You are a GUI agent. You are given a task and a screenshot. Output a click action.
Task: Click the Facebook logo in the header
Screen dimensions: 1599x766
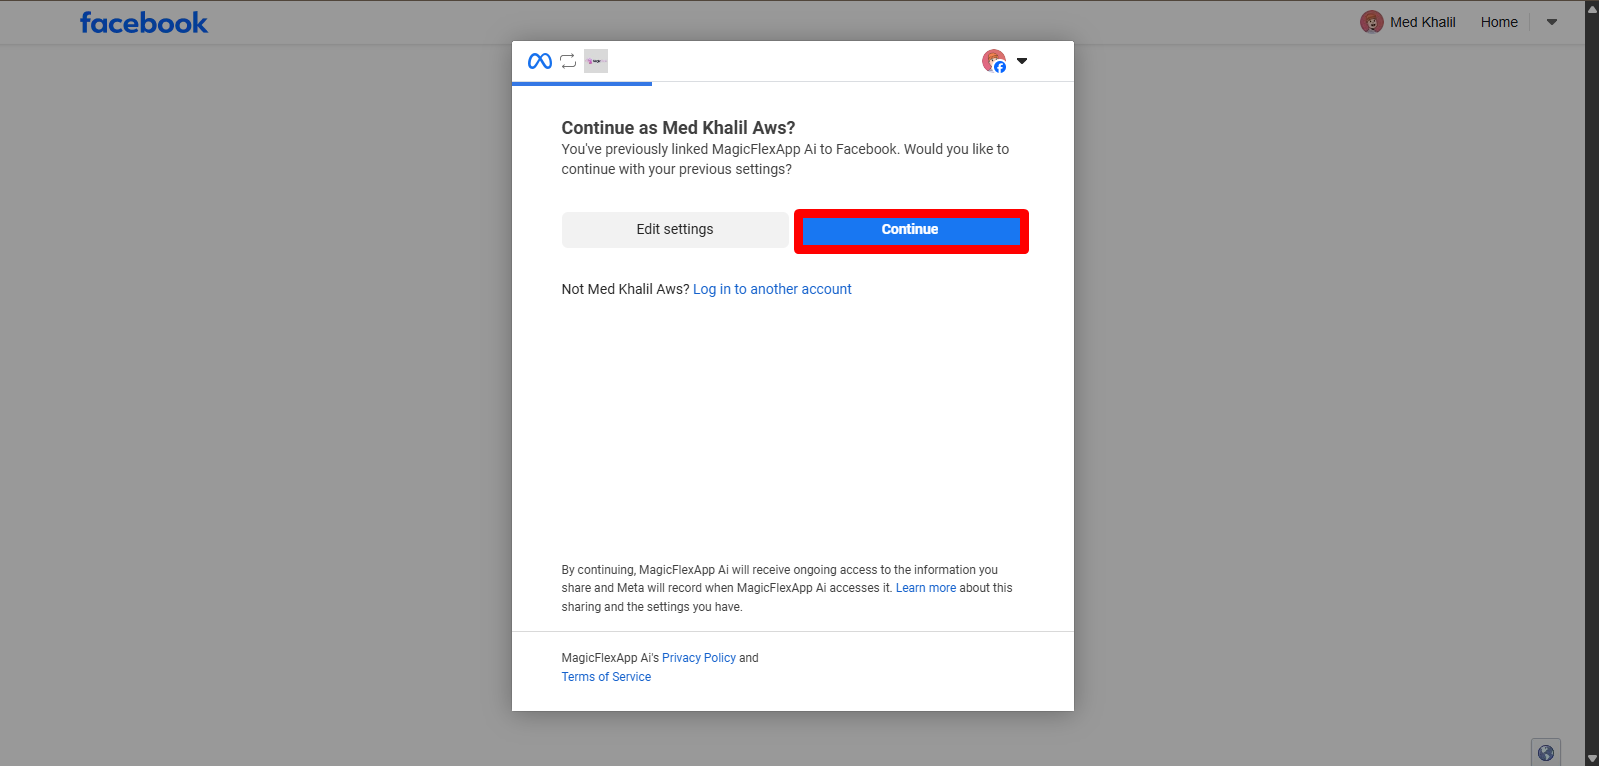pyautogui.click(x=144, y=23)
